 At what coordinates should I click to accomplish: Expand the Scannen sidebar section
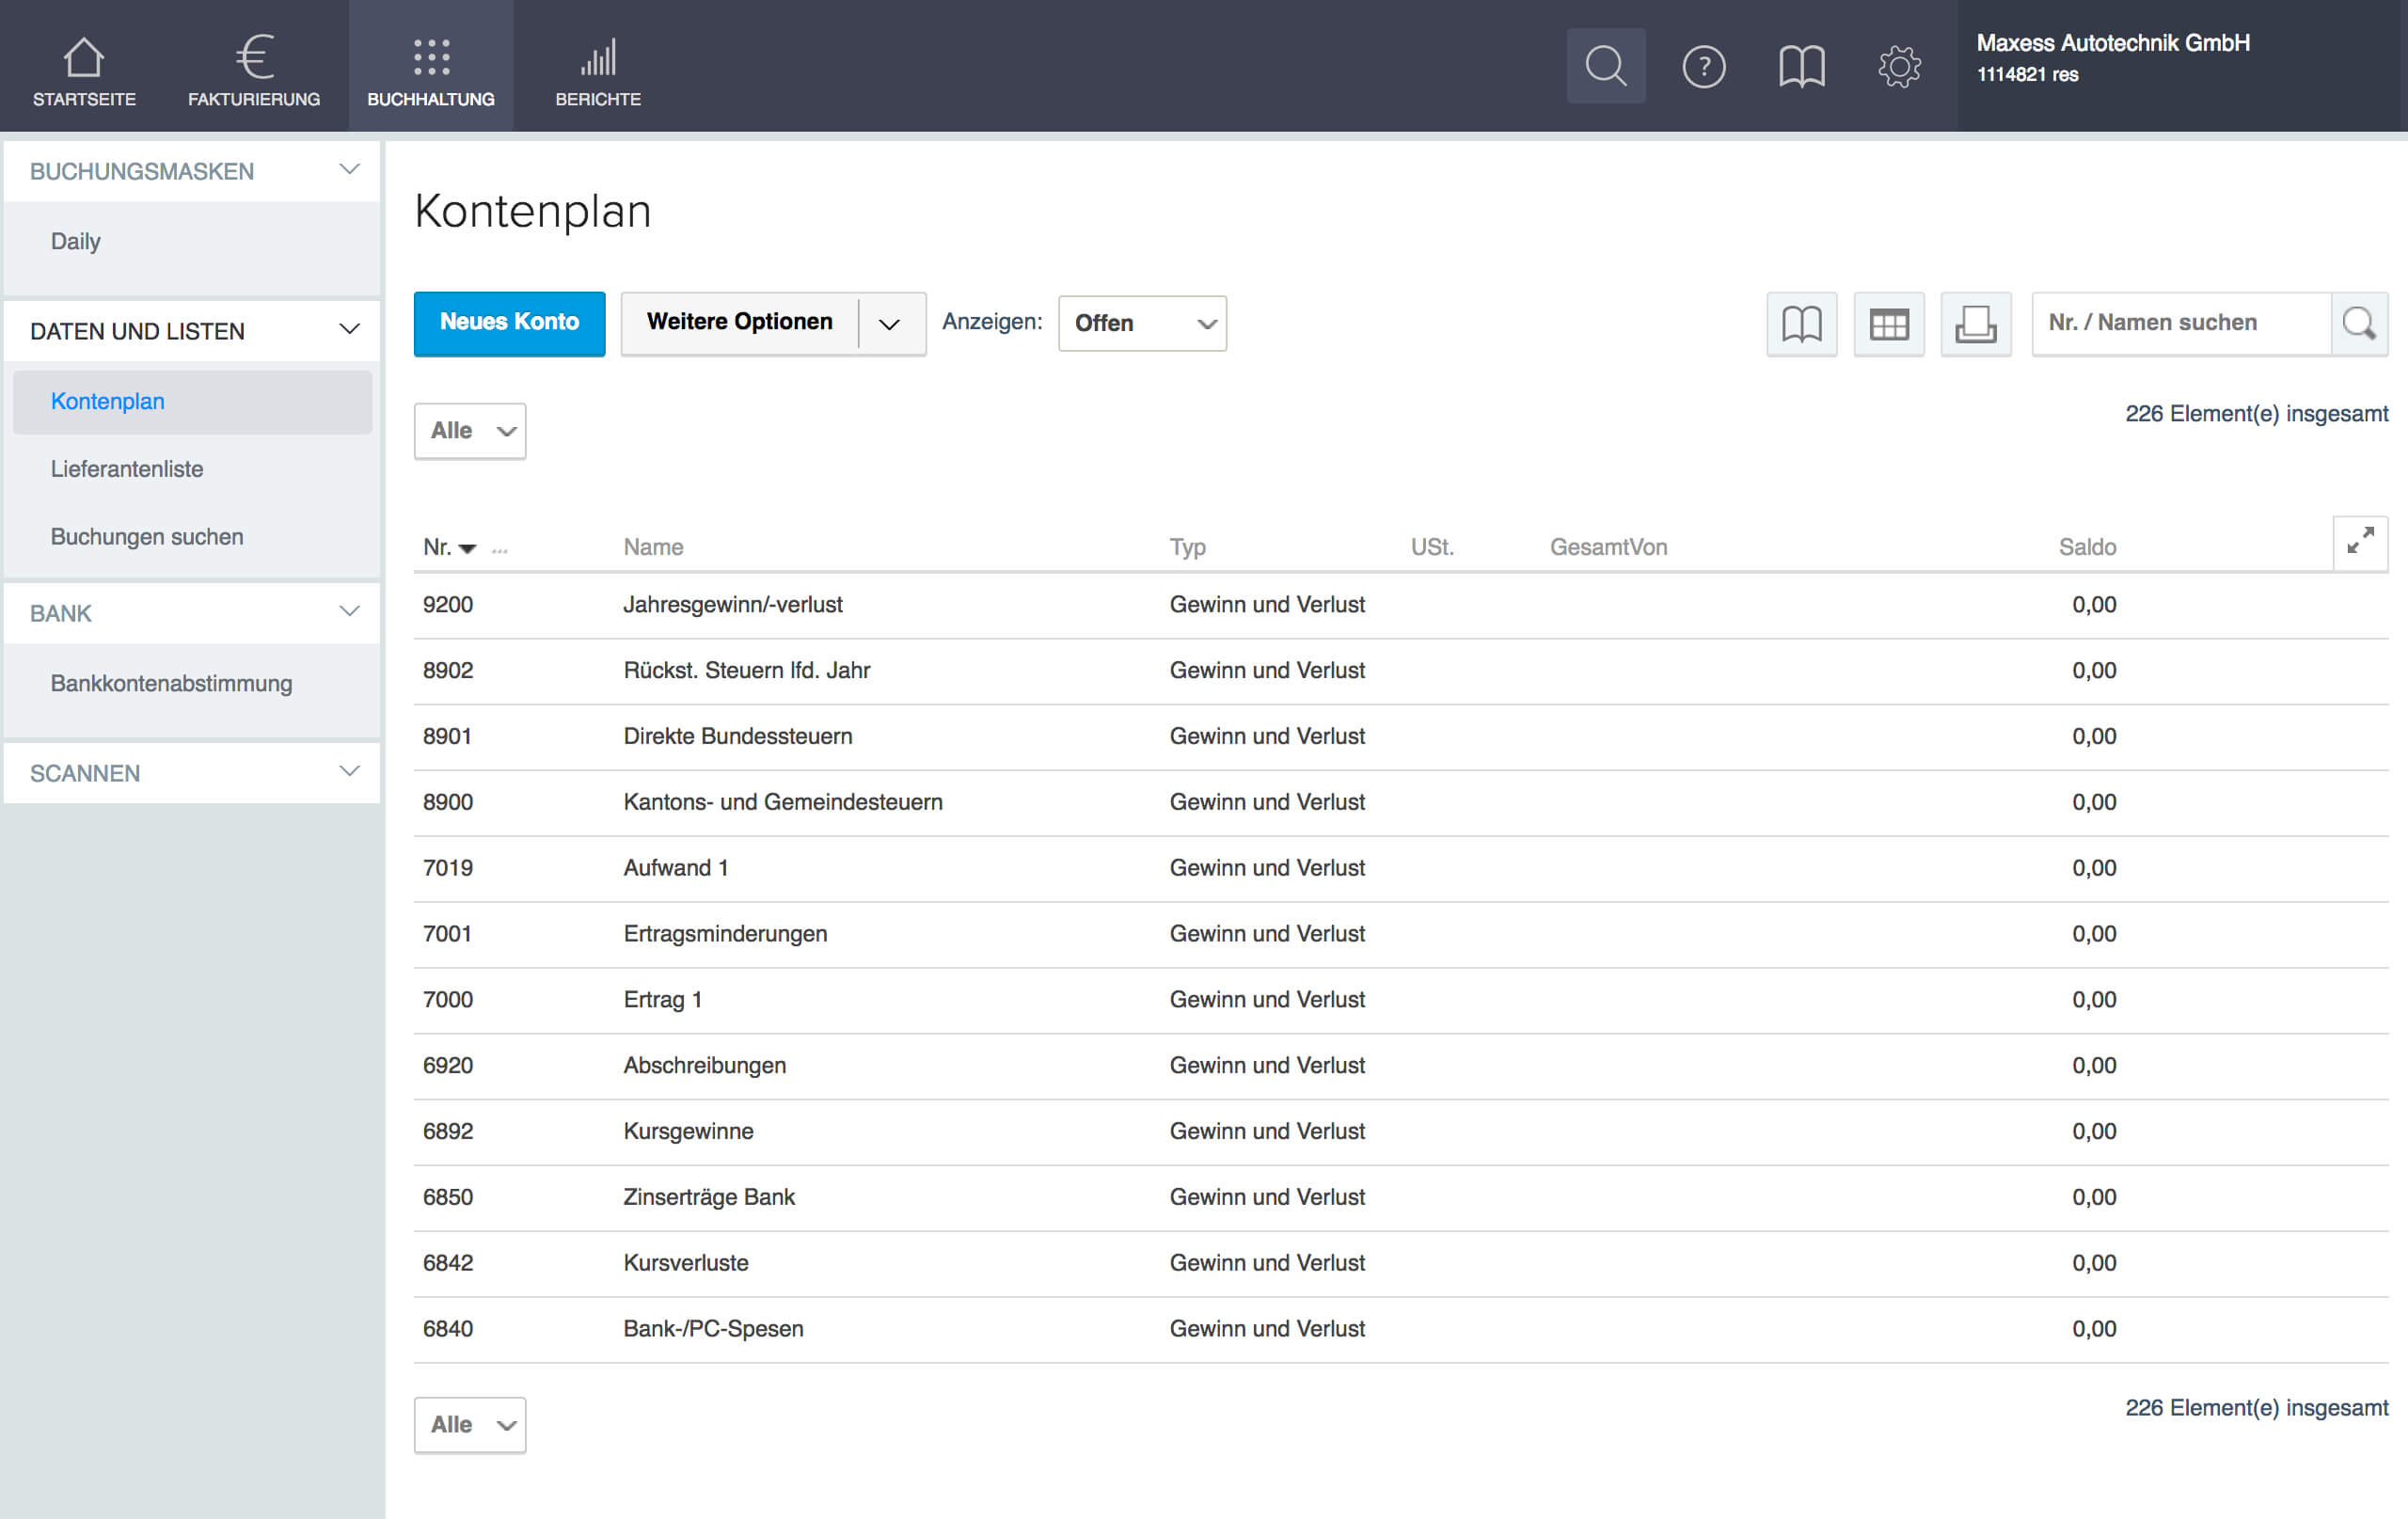[x=349, y=772]
